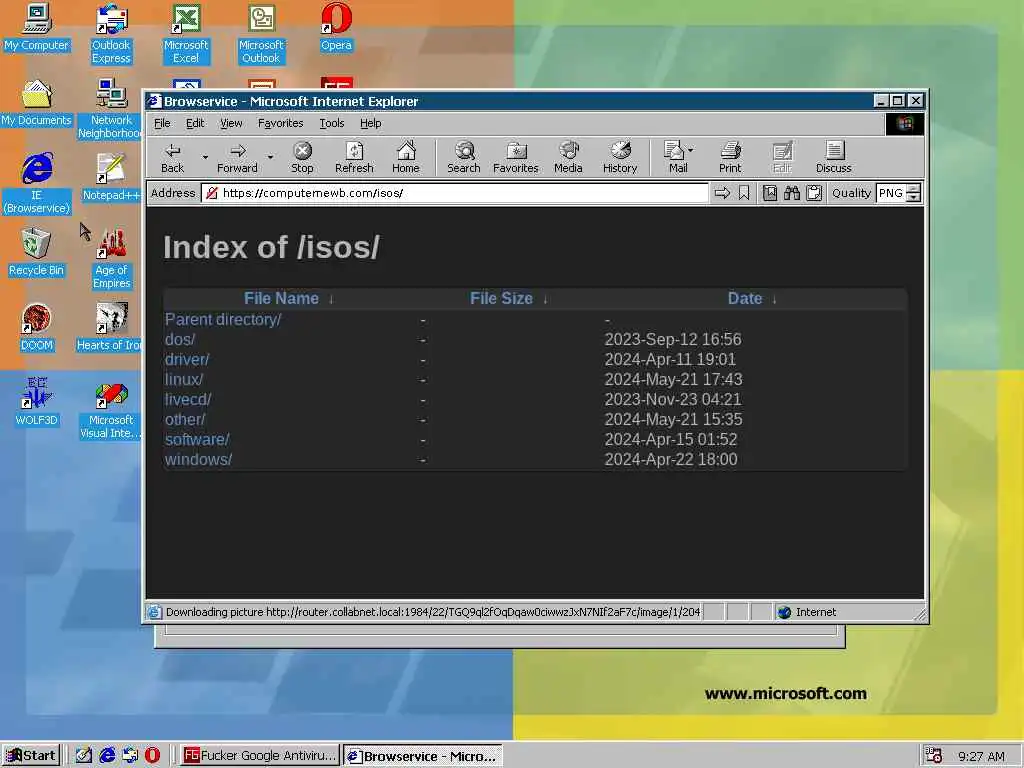Open the other/ folder link
The height and width of the screenshot is (768, 1024).
[185, 419]
